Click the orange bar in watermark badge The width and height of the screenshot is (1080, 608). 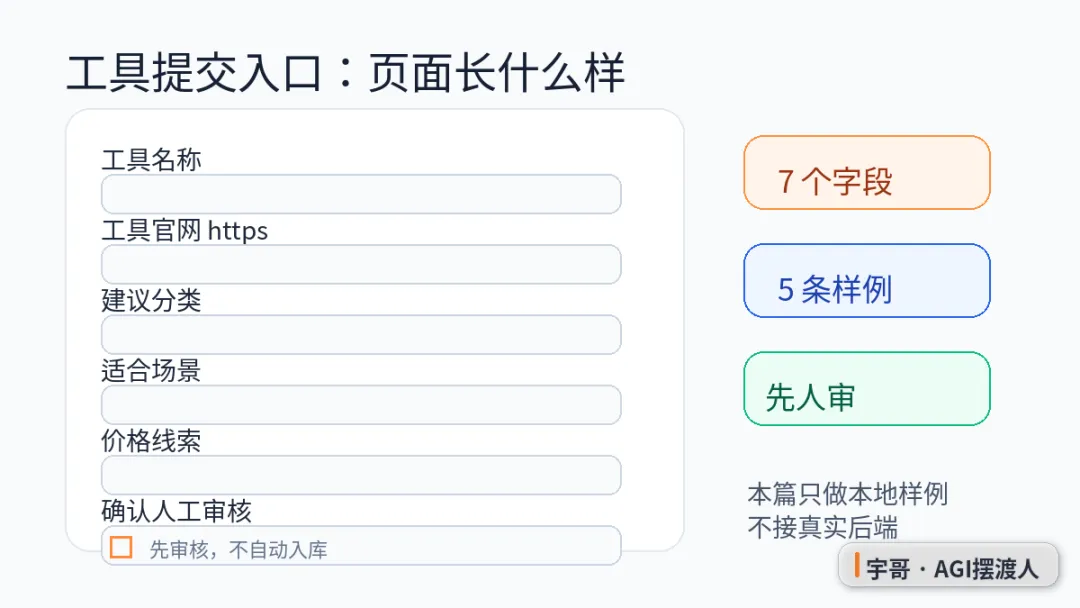tap(857, 565)
